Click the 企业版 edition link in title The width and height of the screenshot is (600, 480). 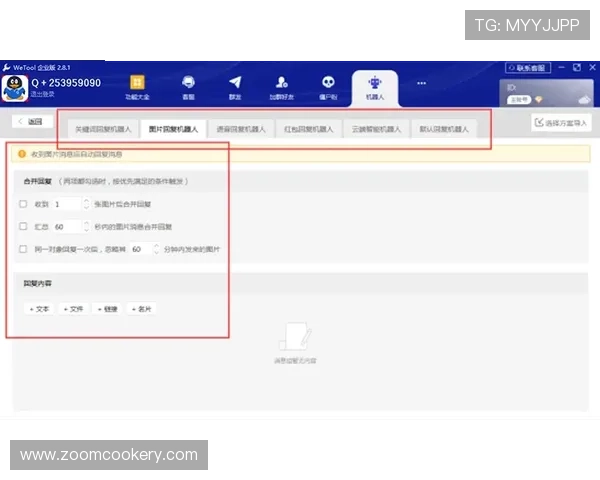(46, 68)
